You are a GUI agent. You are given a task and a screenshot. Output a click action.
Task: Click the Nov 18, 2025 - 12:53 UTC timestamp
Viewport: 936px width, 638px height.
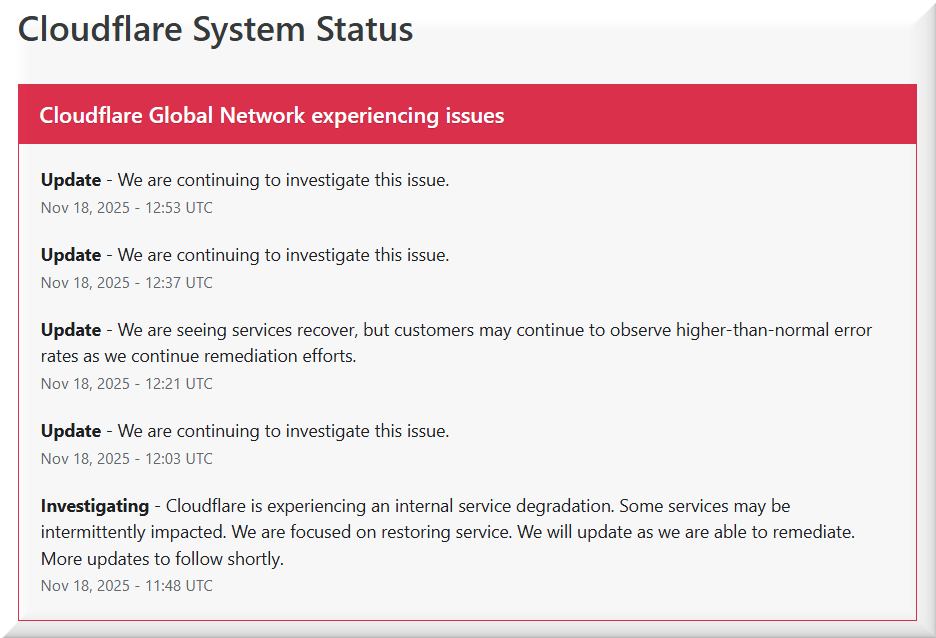126,208
